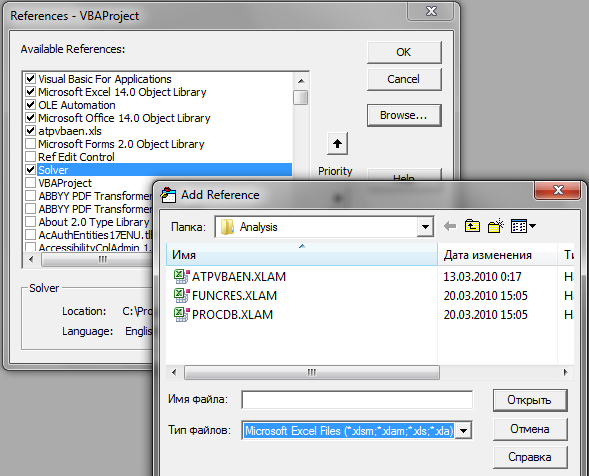The height and width of the screenshot is (476, 589).
Task: Check the VBAProject reference checkbox
Action: tap(30, 183)
